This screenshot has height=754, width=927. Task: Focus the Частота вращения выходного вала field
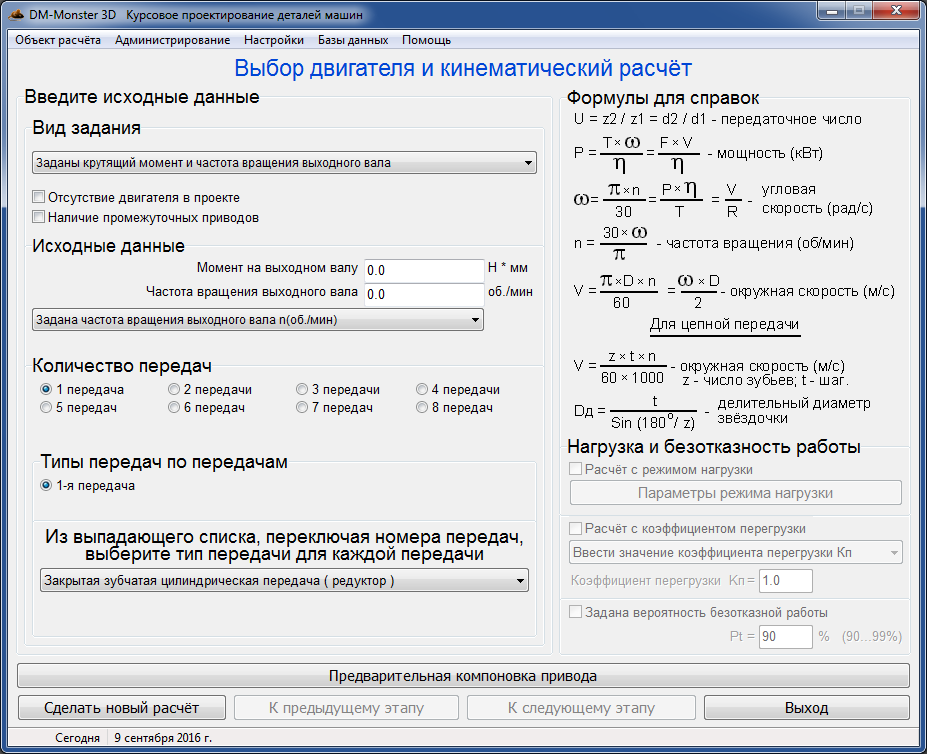[x=424, y=294]
